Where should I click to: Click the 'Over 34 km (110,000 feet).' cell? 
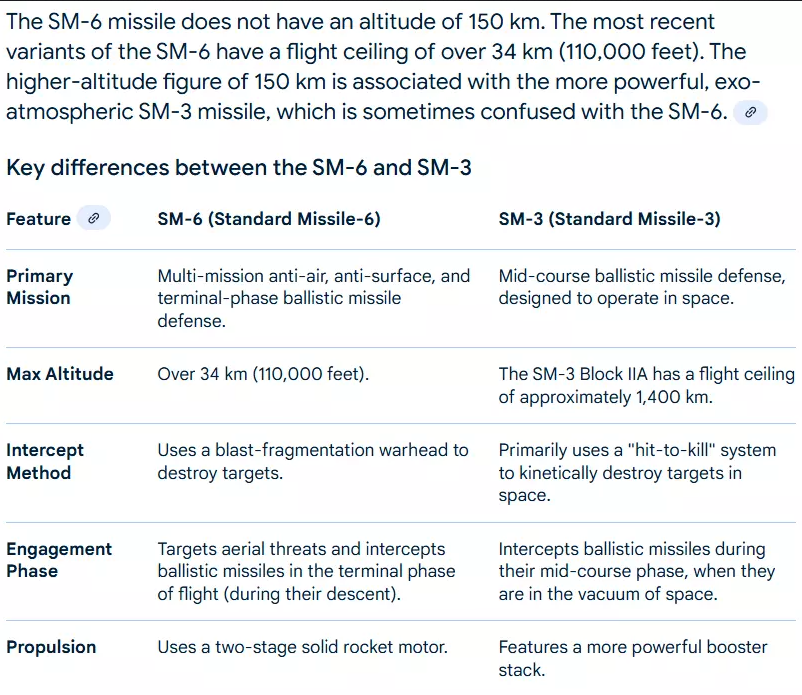click(x=263, y=374)
